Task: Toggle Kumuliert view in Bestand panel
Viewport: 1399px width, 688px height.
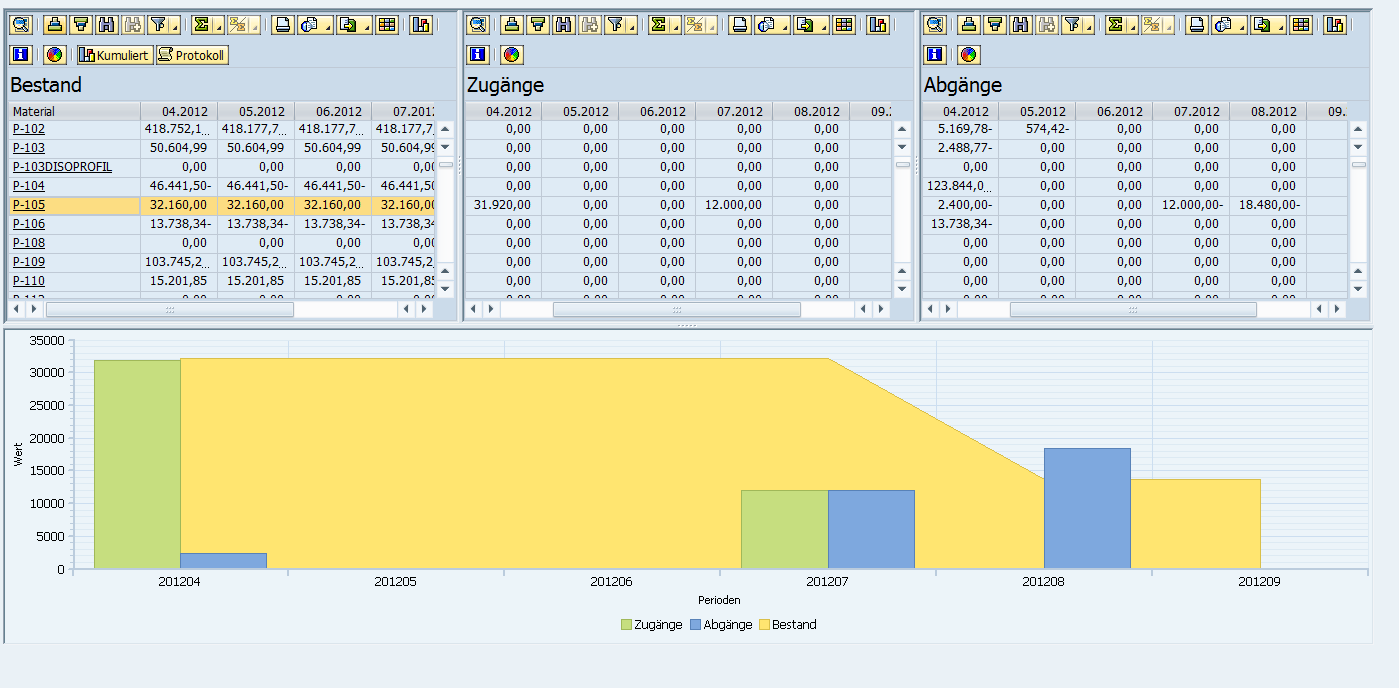Action: tap(113, 55)
